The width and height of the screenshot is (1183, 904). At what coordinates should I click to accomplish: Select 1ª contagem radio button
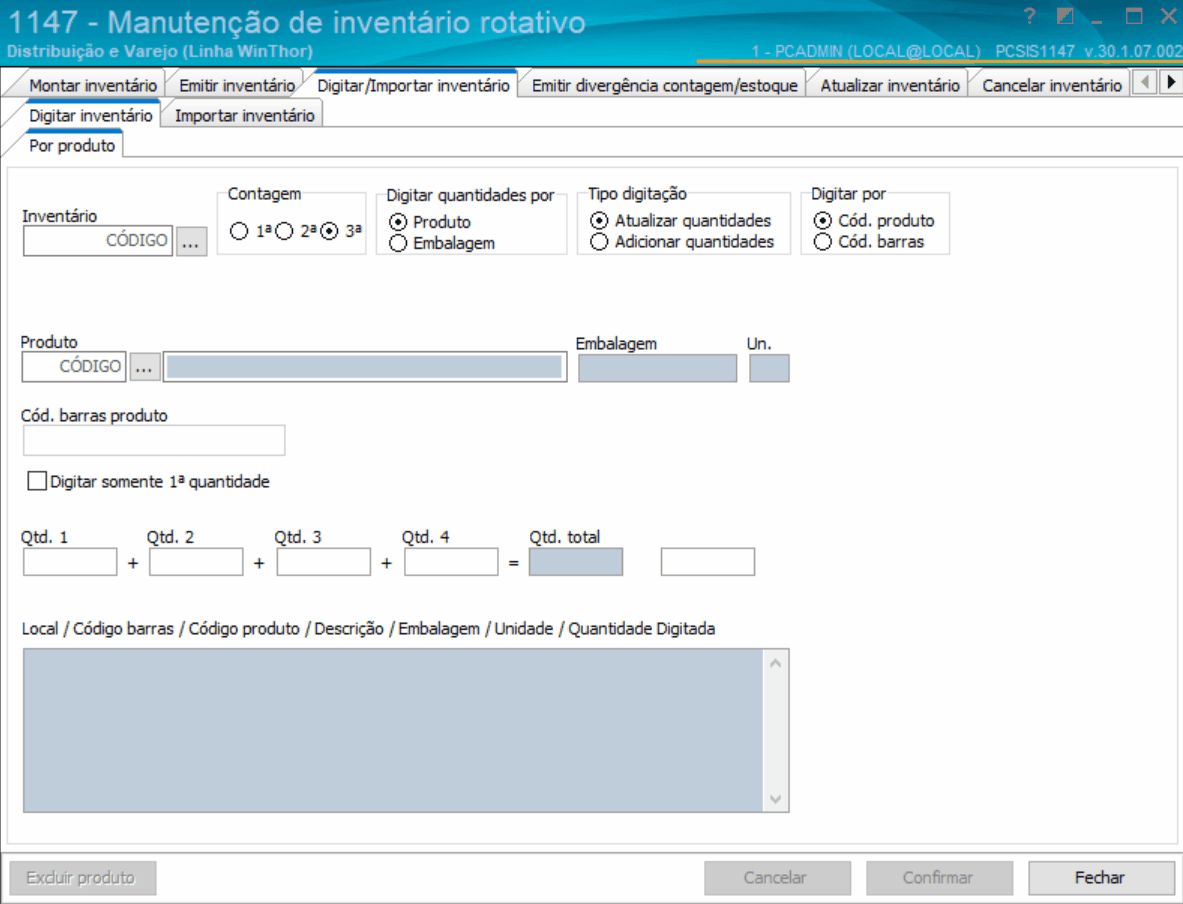pyautogui.click(x=239, y=231)
